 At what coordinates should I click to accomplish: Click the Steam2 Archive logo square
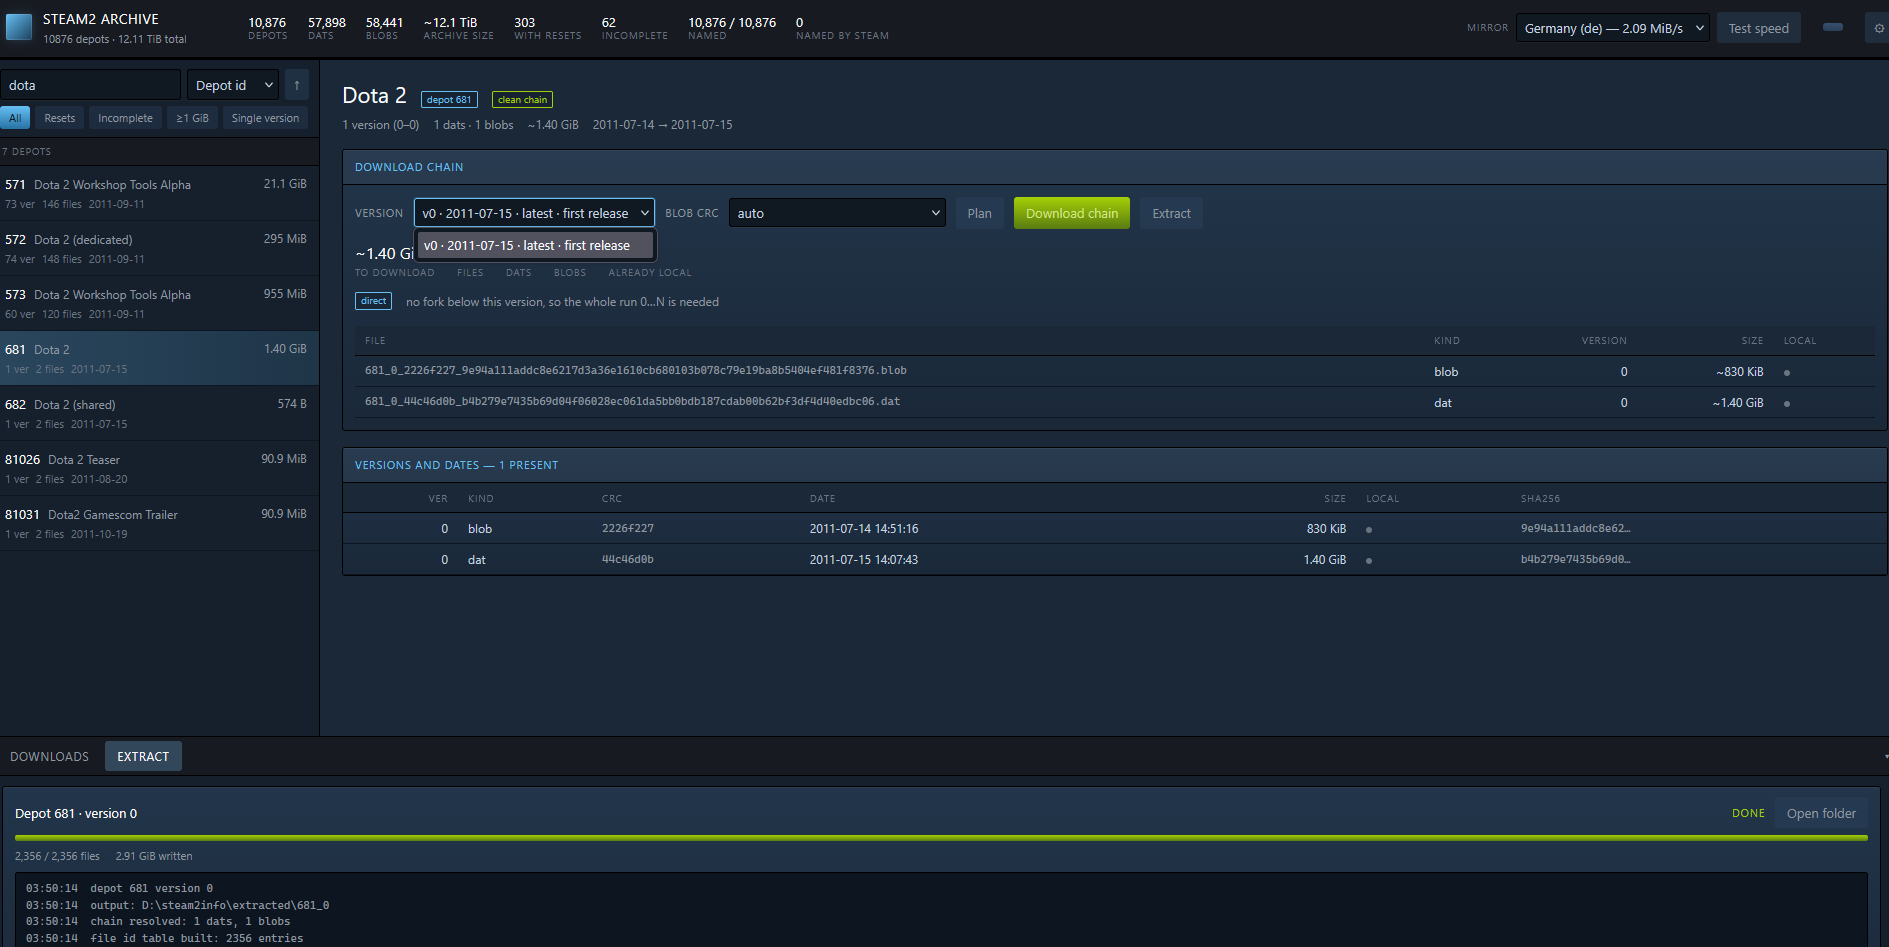[x=18, y=27]
